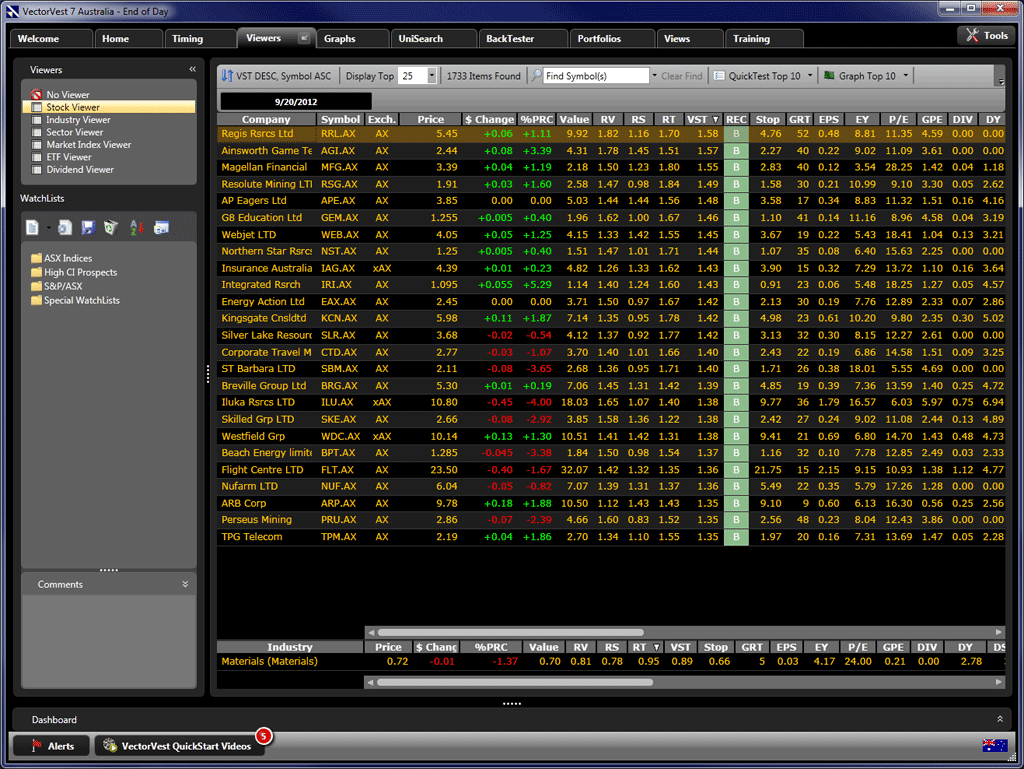The image size is (1024, 769).
Task: Click the A-Z sort watchlists icon
Action: click(x=137, y=228)
